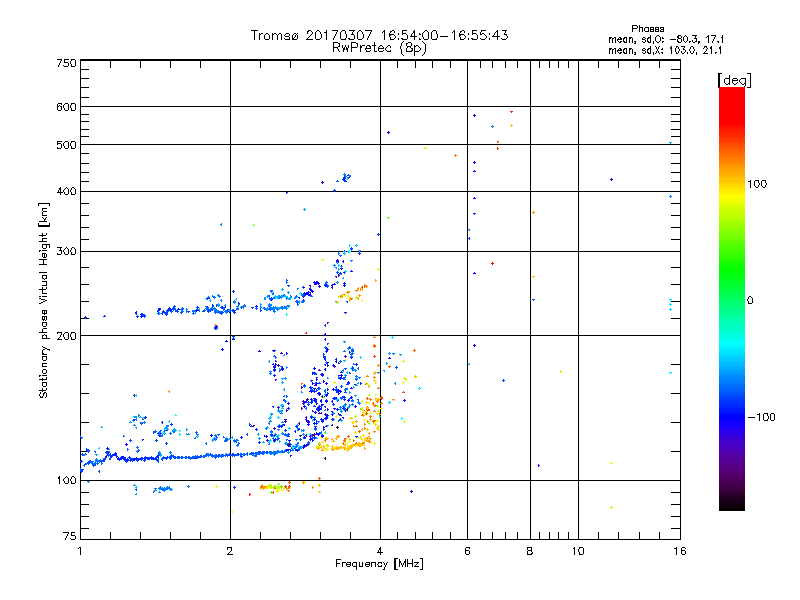Viewport: 800px width, 600px height.
Task: Click the x-axis tick label '2'
Action: [230, 551]
